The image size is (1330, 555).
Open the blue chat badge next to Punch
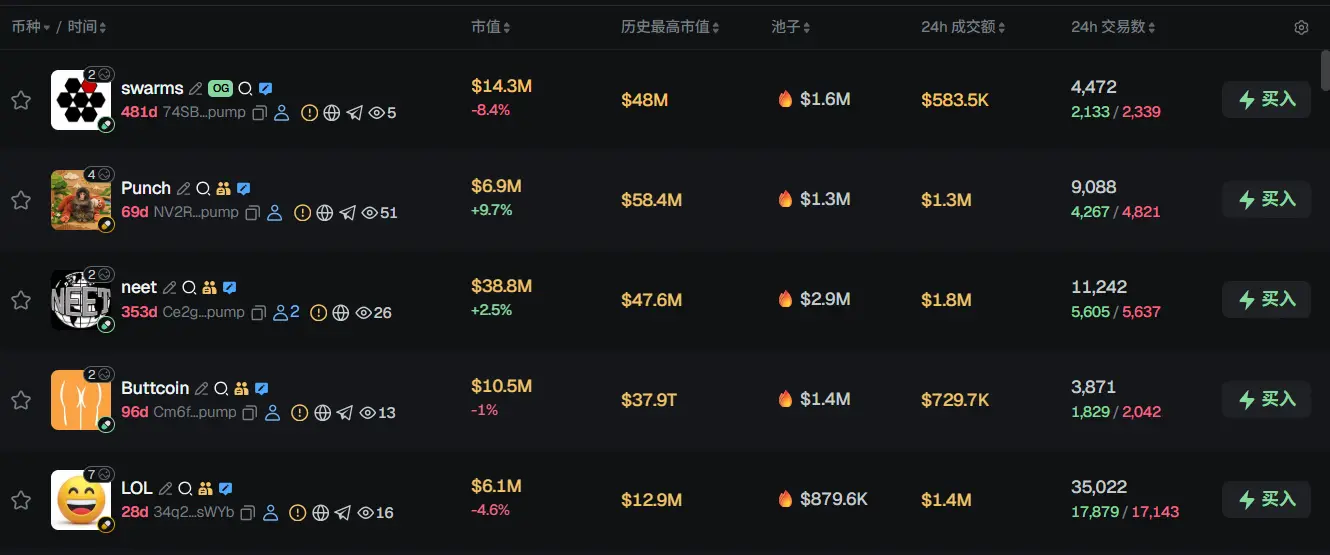243,188
